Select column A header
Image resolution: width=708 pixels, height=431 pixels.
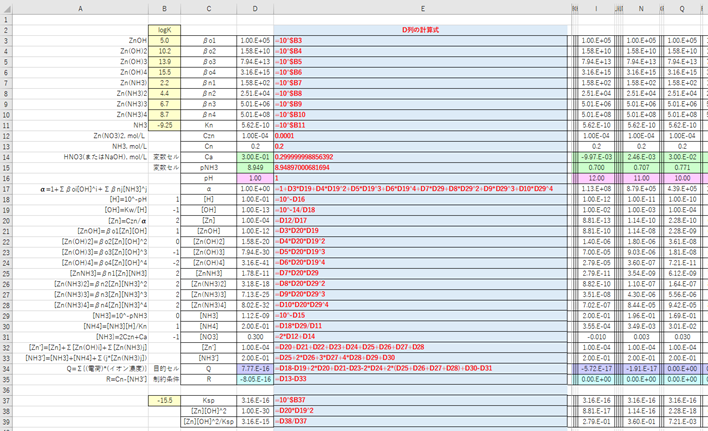80,9
